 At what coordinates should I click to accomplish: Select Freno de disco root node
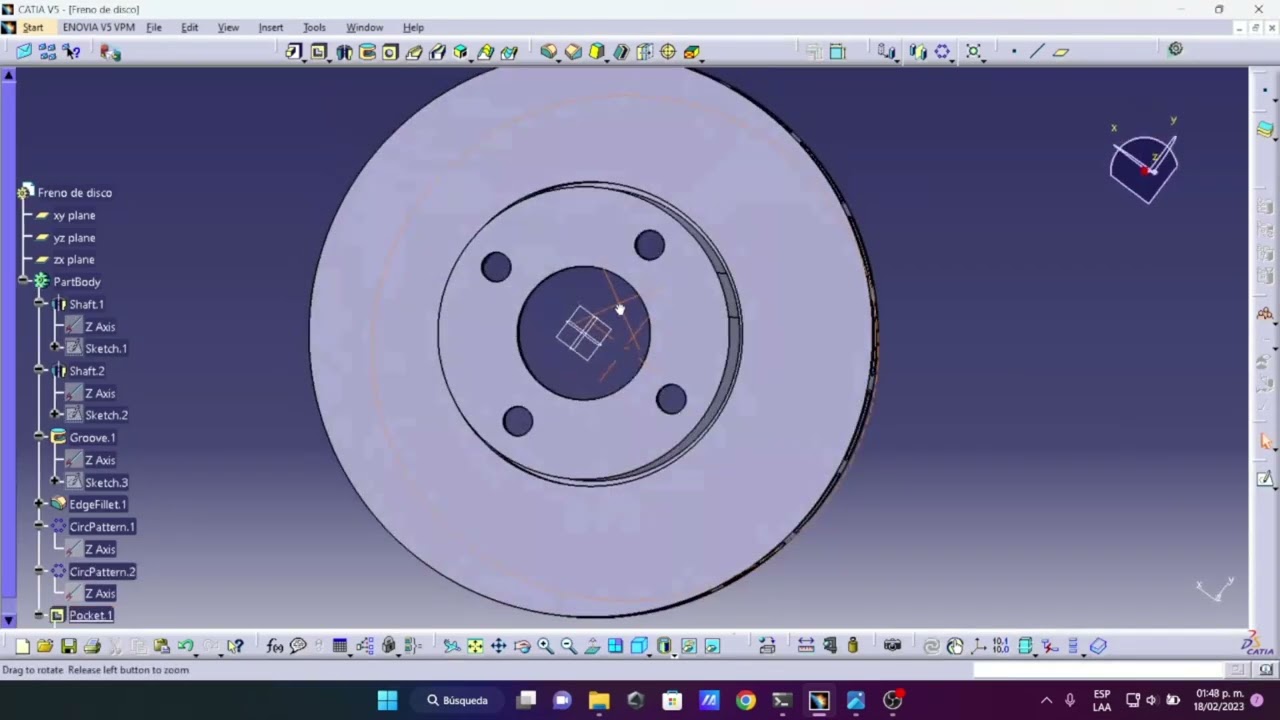[75, 192]
